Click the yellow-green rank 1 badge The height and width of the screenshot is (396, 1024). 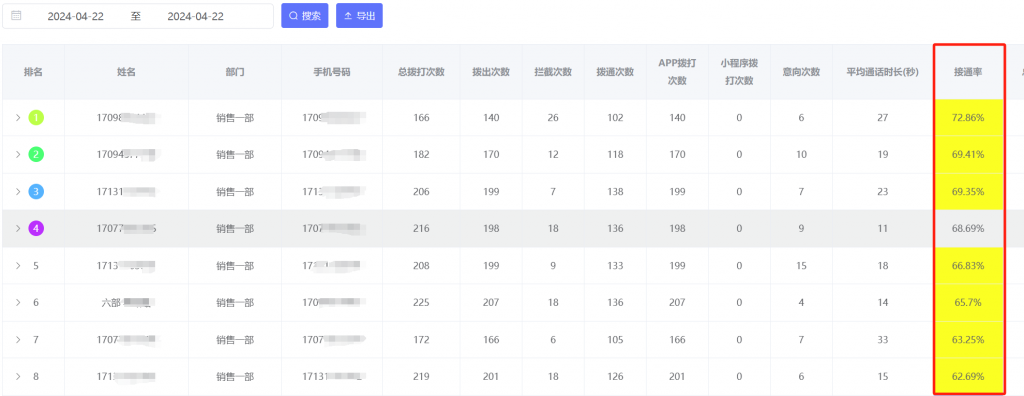pyautogui.click(x=37, y=118)
